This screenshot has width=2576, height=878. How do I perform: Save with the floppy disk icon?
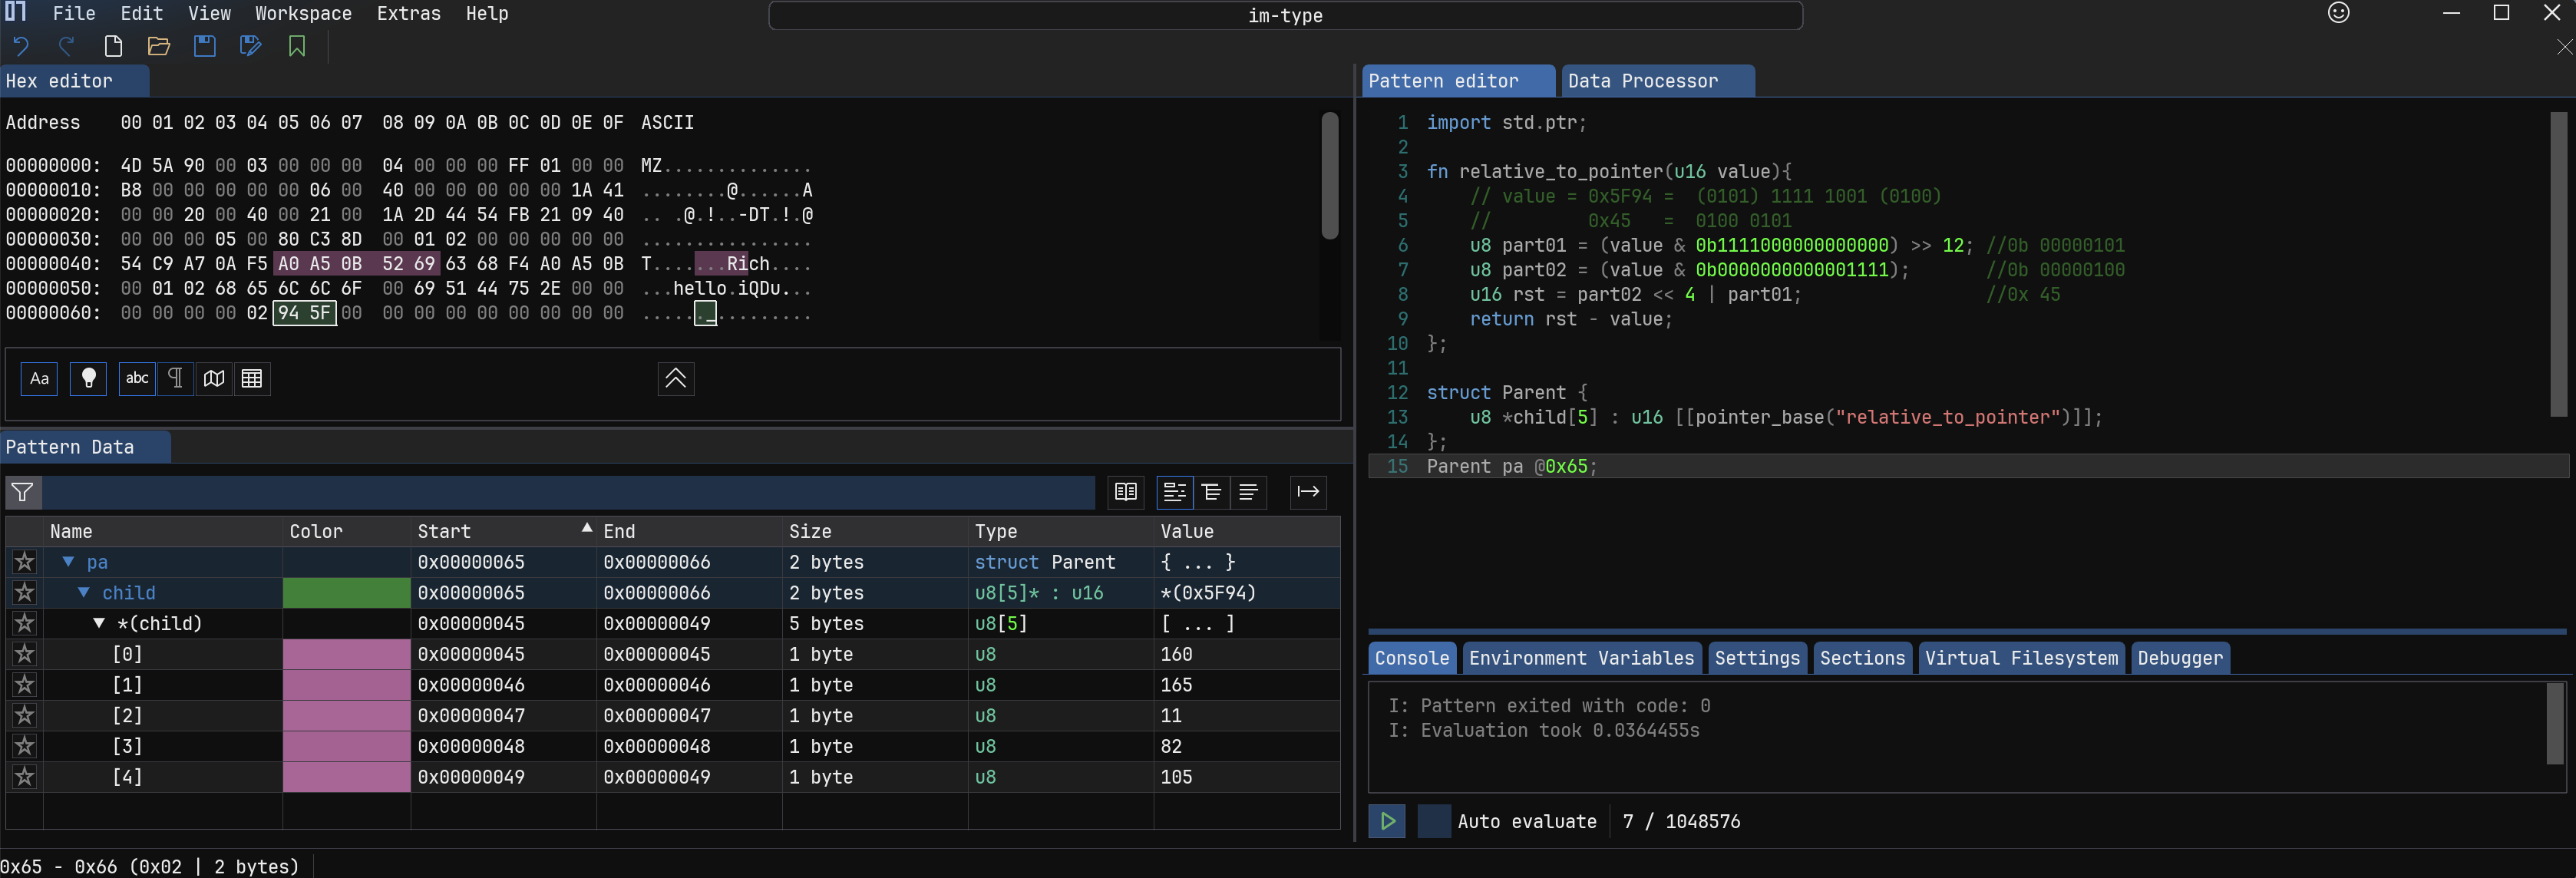point(204,46)
